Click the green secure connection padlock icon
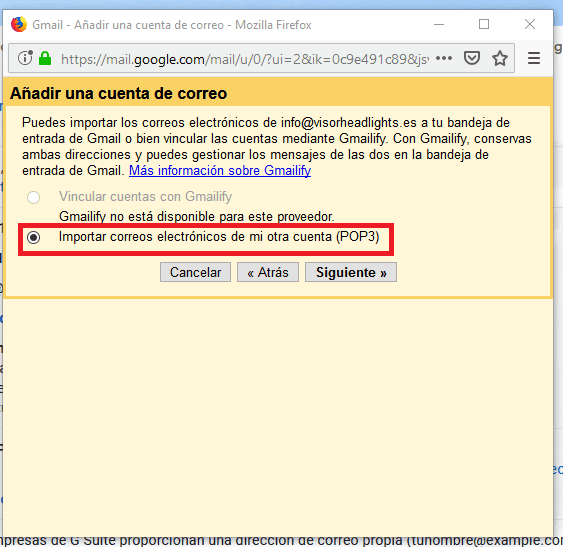 45,58
